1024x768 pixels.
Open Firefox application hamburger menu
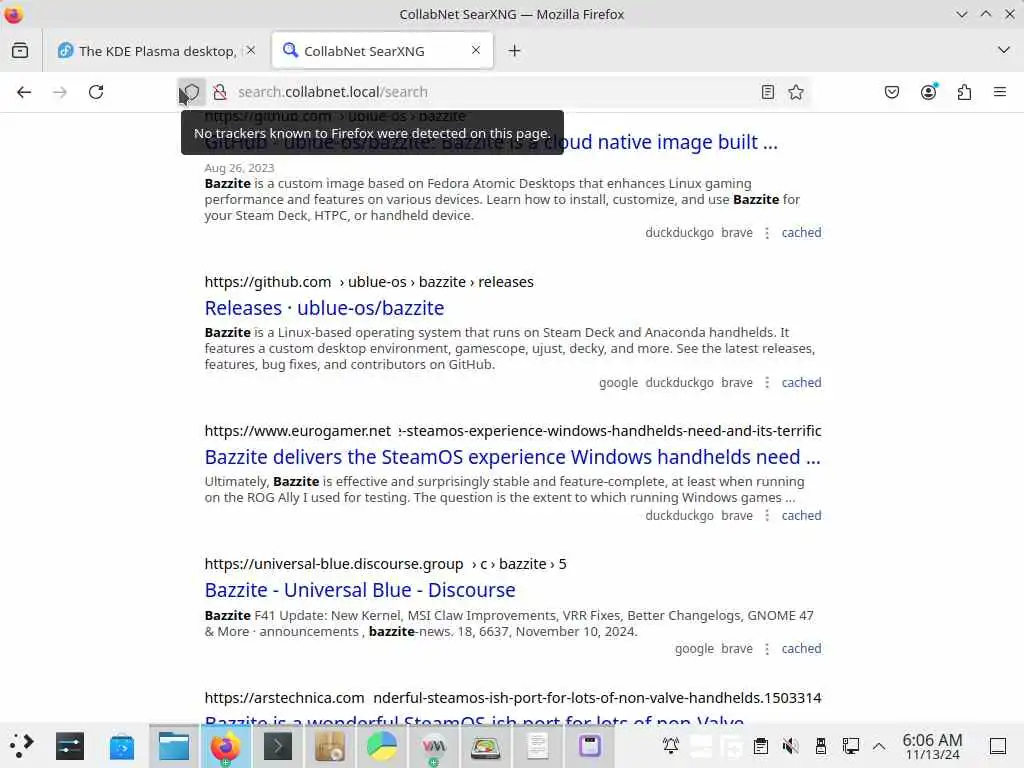coord(1000,92)
